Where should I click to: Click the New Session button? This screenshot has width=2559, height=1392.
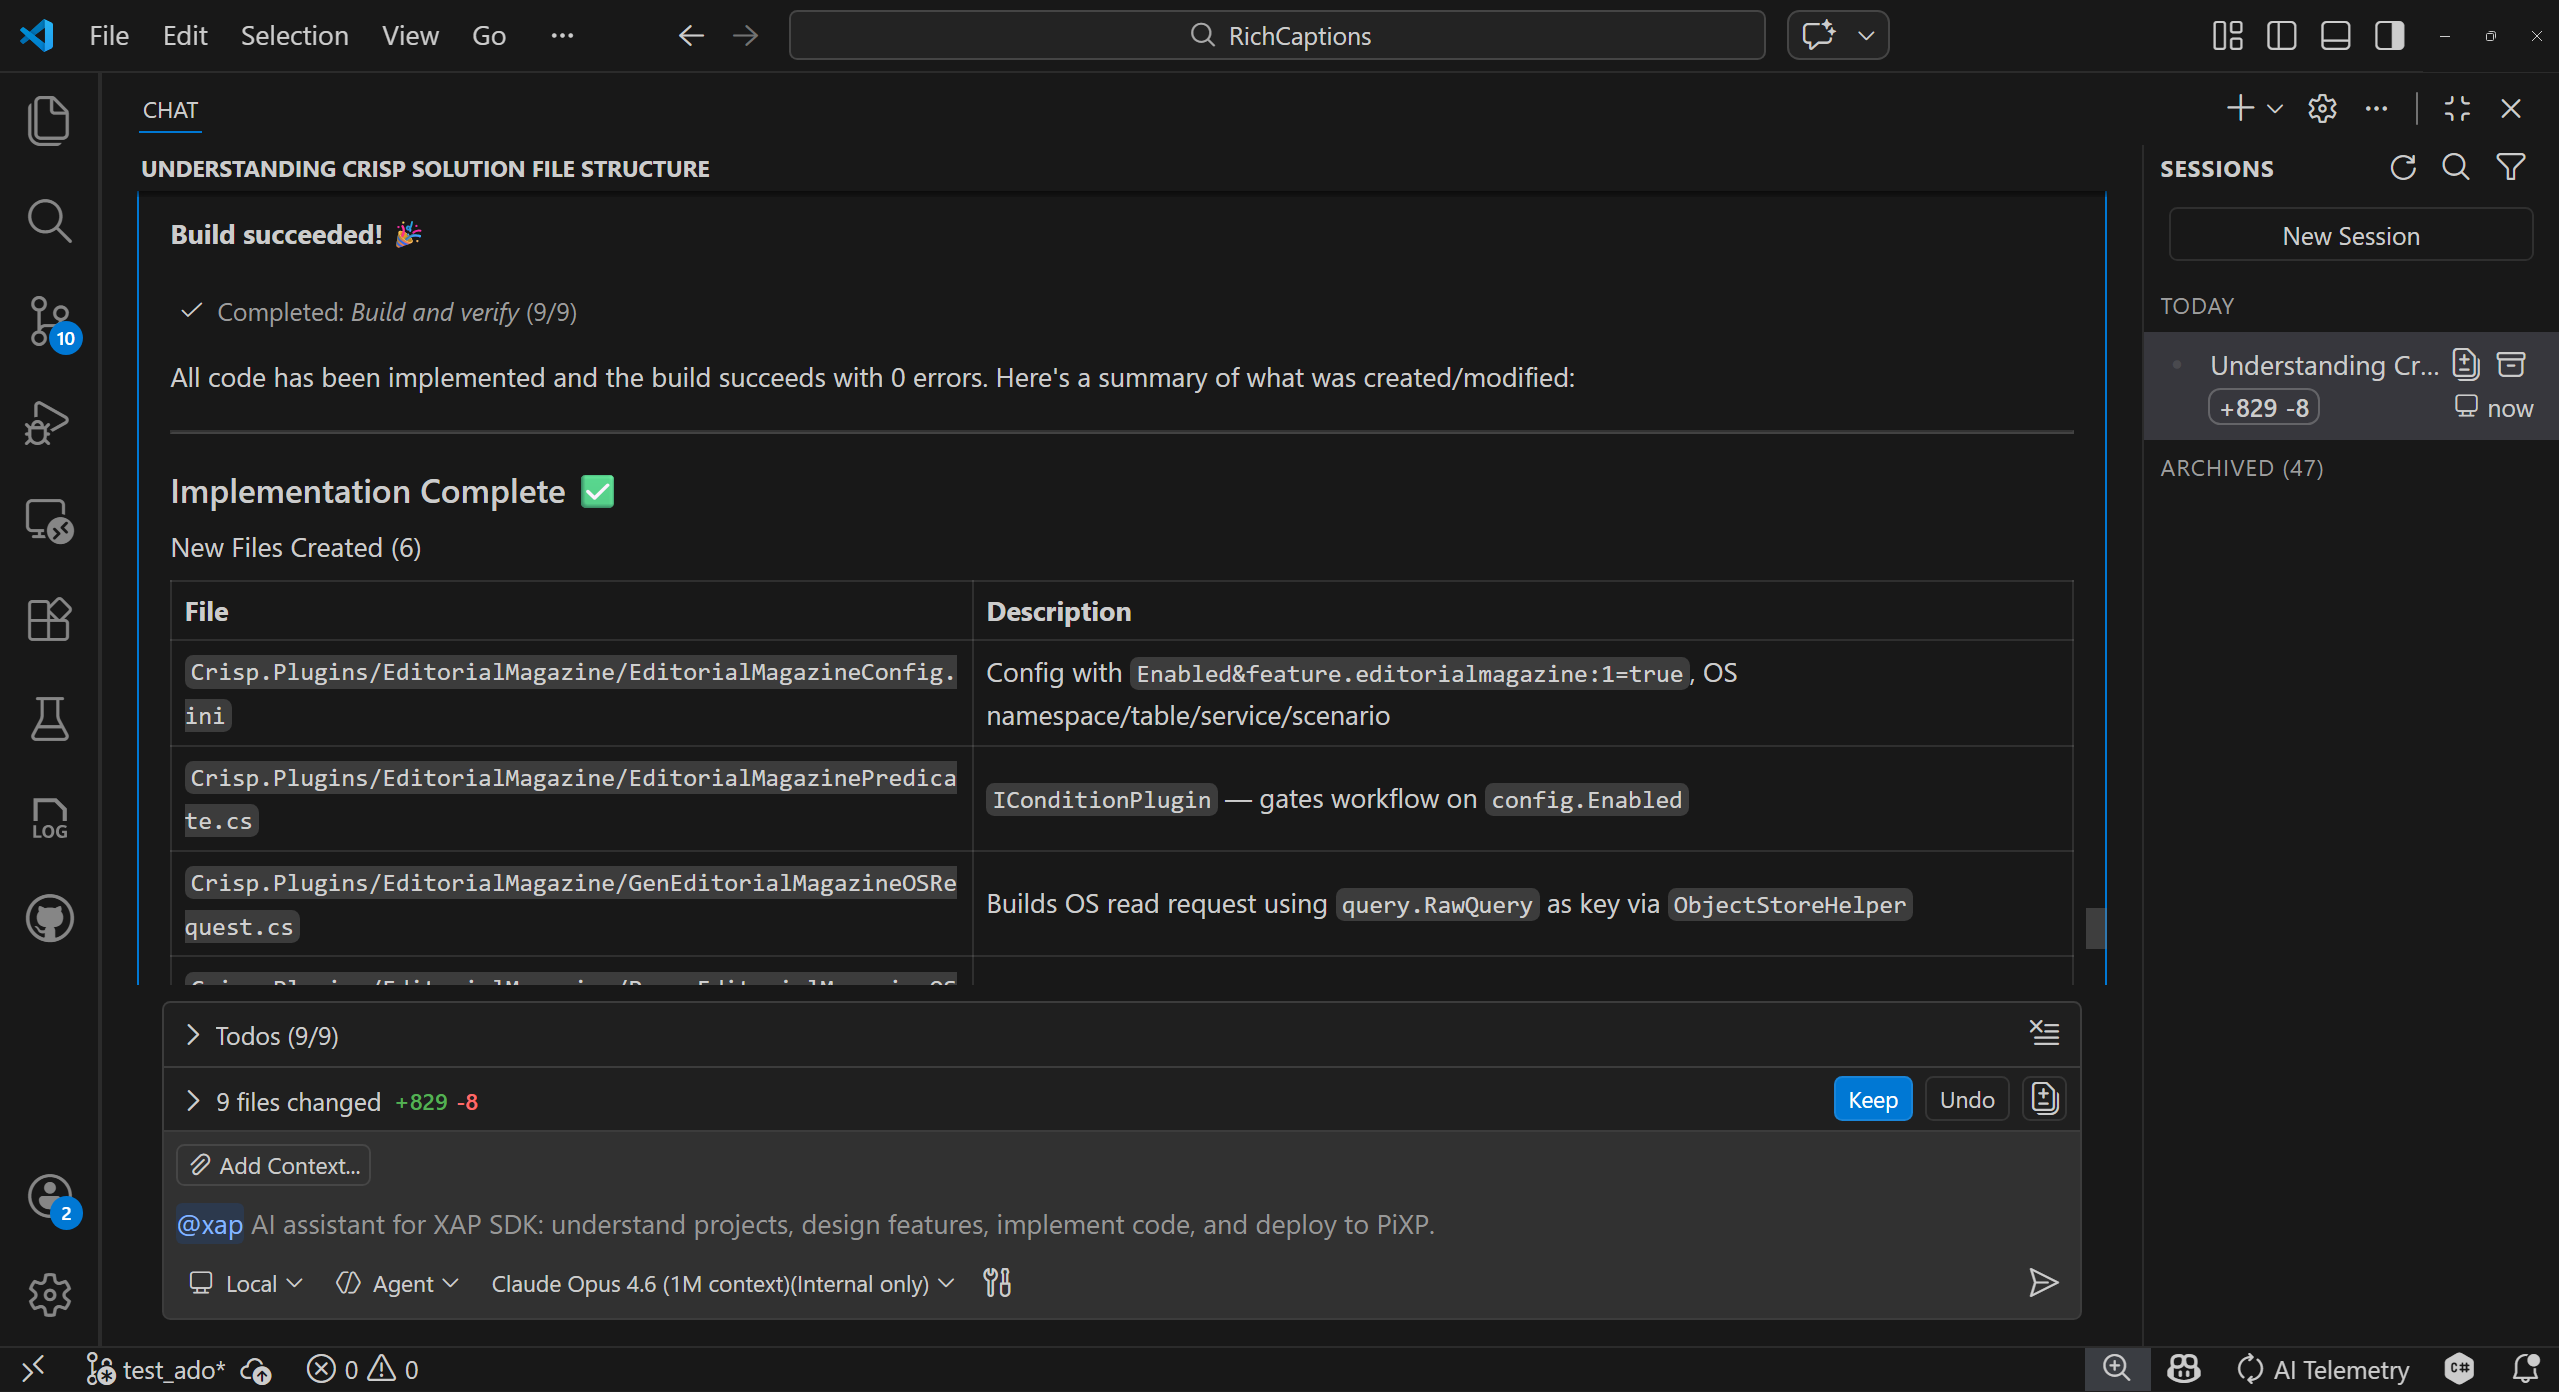click(2350, 236)
